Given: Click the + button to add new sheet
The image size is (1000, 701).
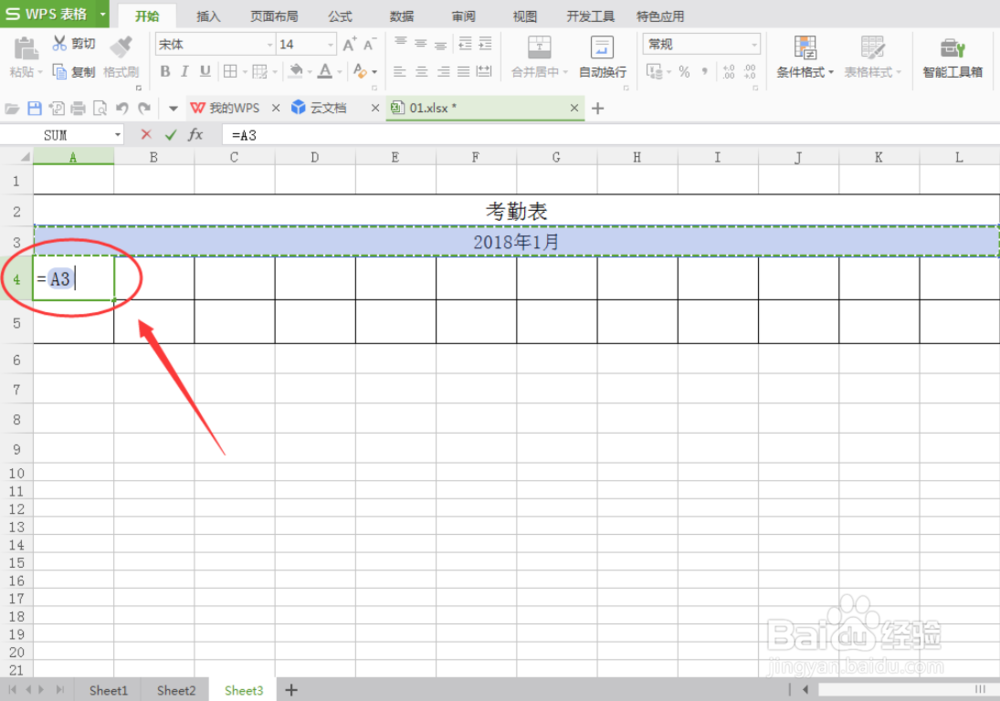Looking at the screenshot, I should (290, 690).
